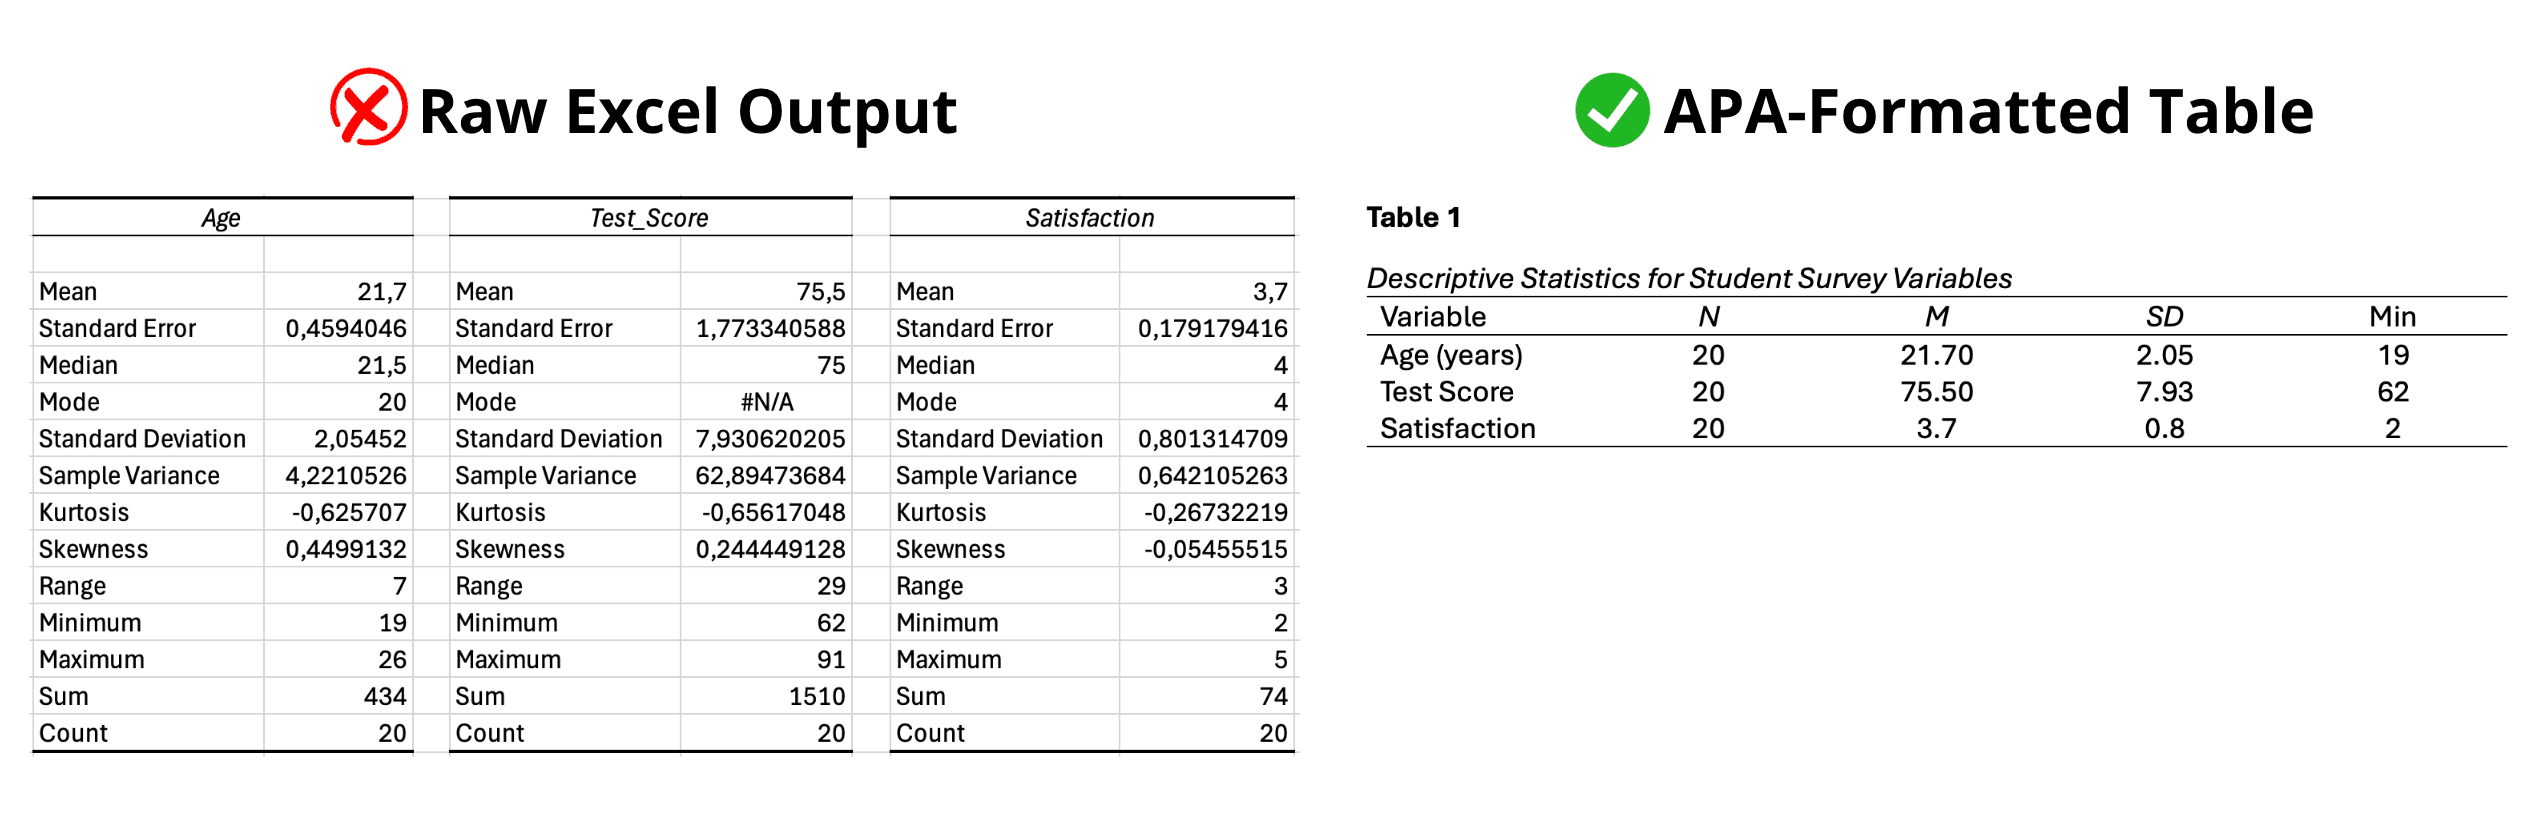This screenshot has width=2542, height=828.
Task: Click the "Age (years)" row label
Action: [1451, 355]
